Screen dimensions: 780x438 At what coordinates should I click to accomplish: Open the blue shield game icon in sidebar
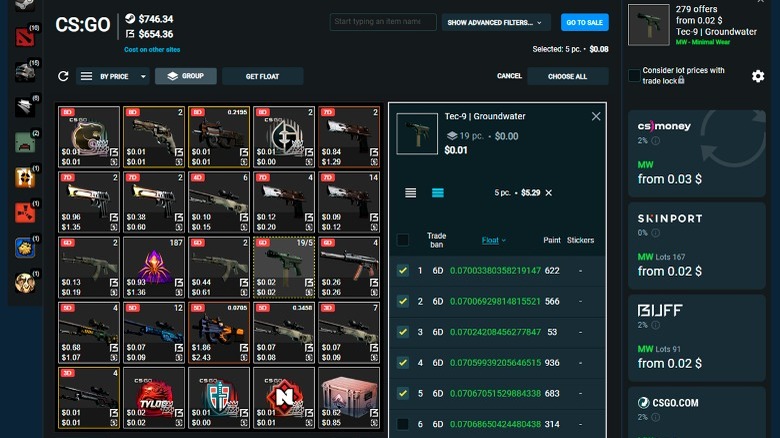24,247
